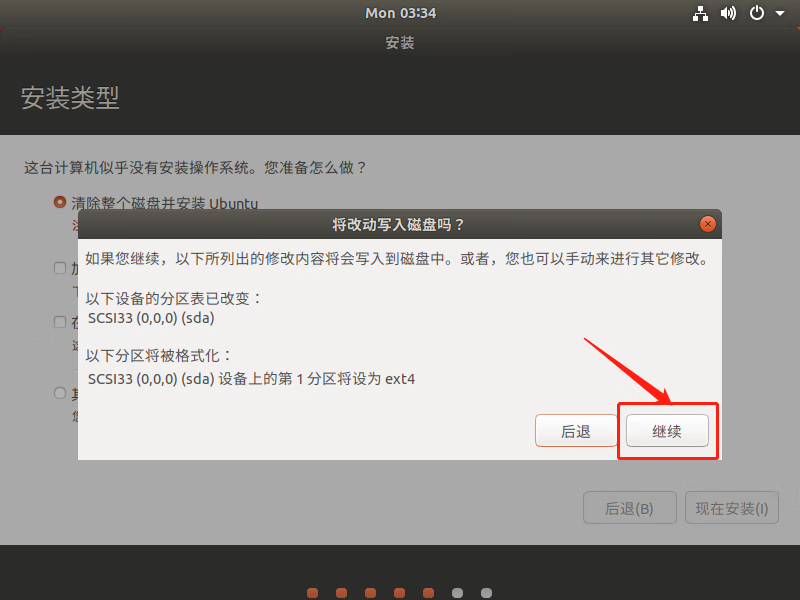The height and width of the screenshot is (600, 800).
Task: Click the first orange progress dot
Action: pyautogui.click(x=313, y=592)
